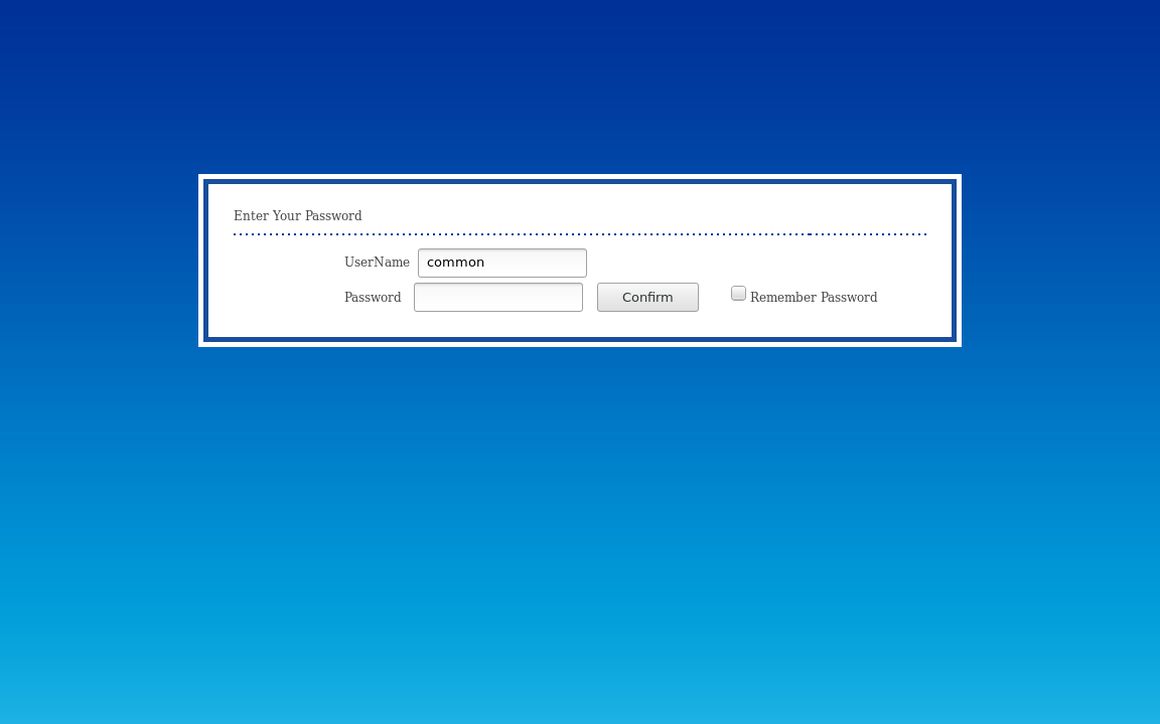Image resolution: width=1160 pixels, height=724 pixels.
Task: Click the UserName field containing common
Action: pos(502,263)
